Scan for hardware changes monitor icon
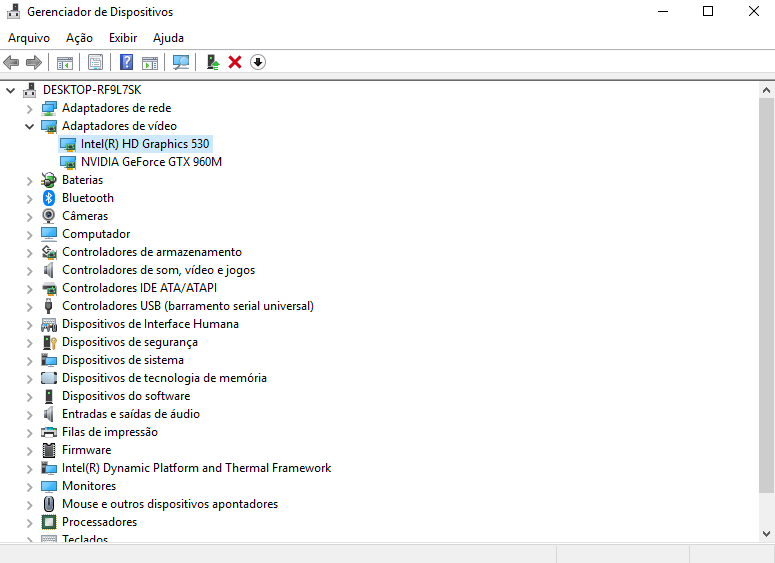Viewport: 775px width, 563px height. pyautogui.click(x=181, y=62)
